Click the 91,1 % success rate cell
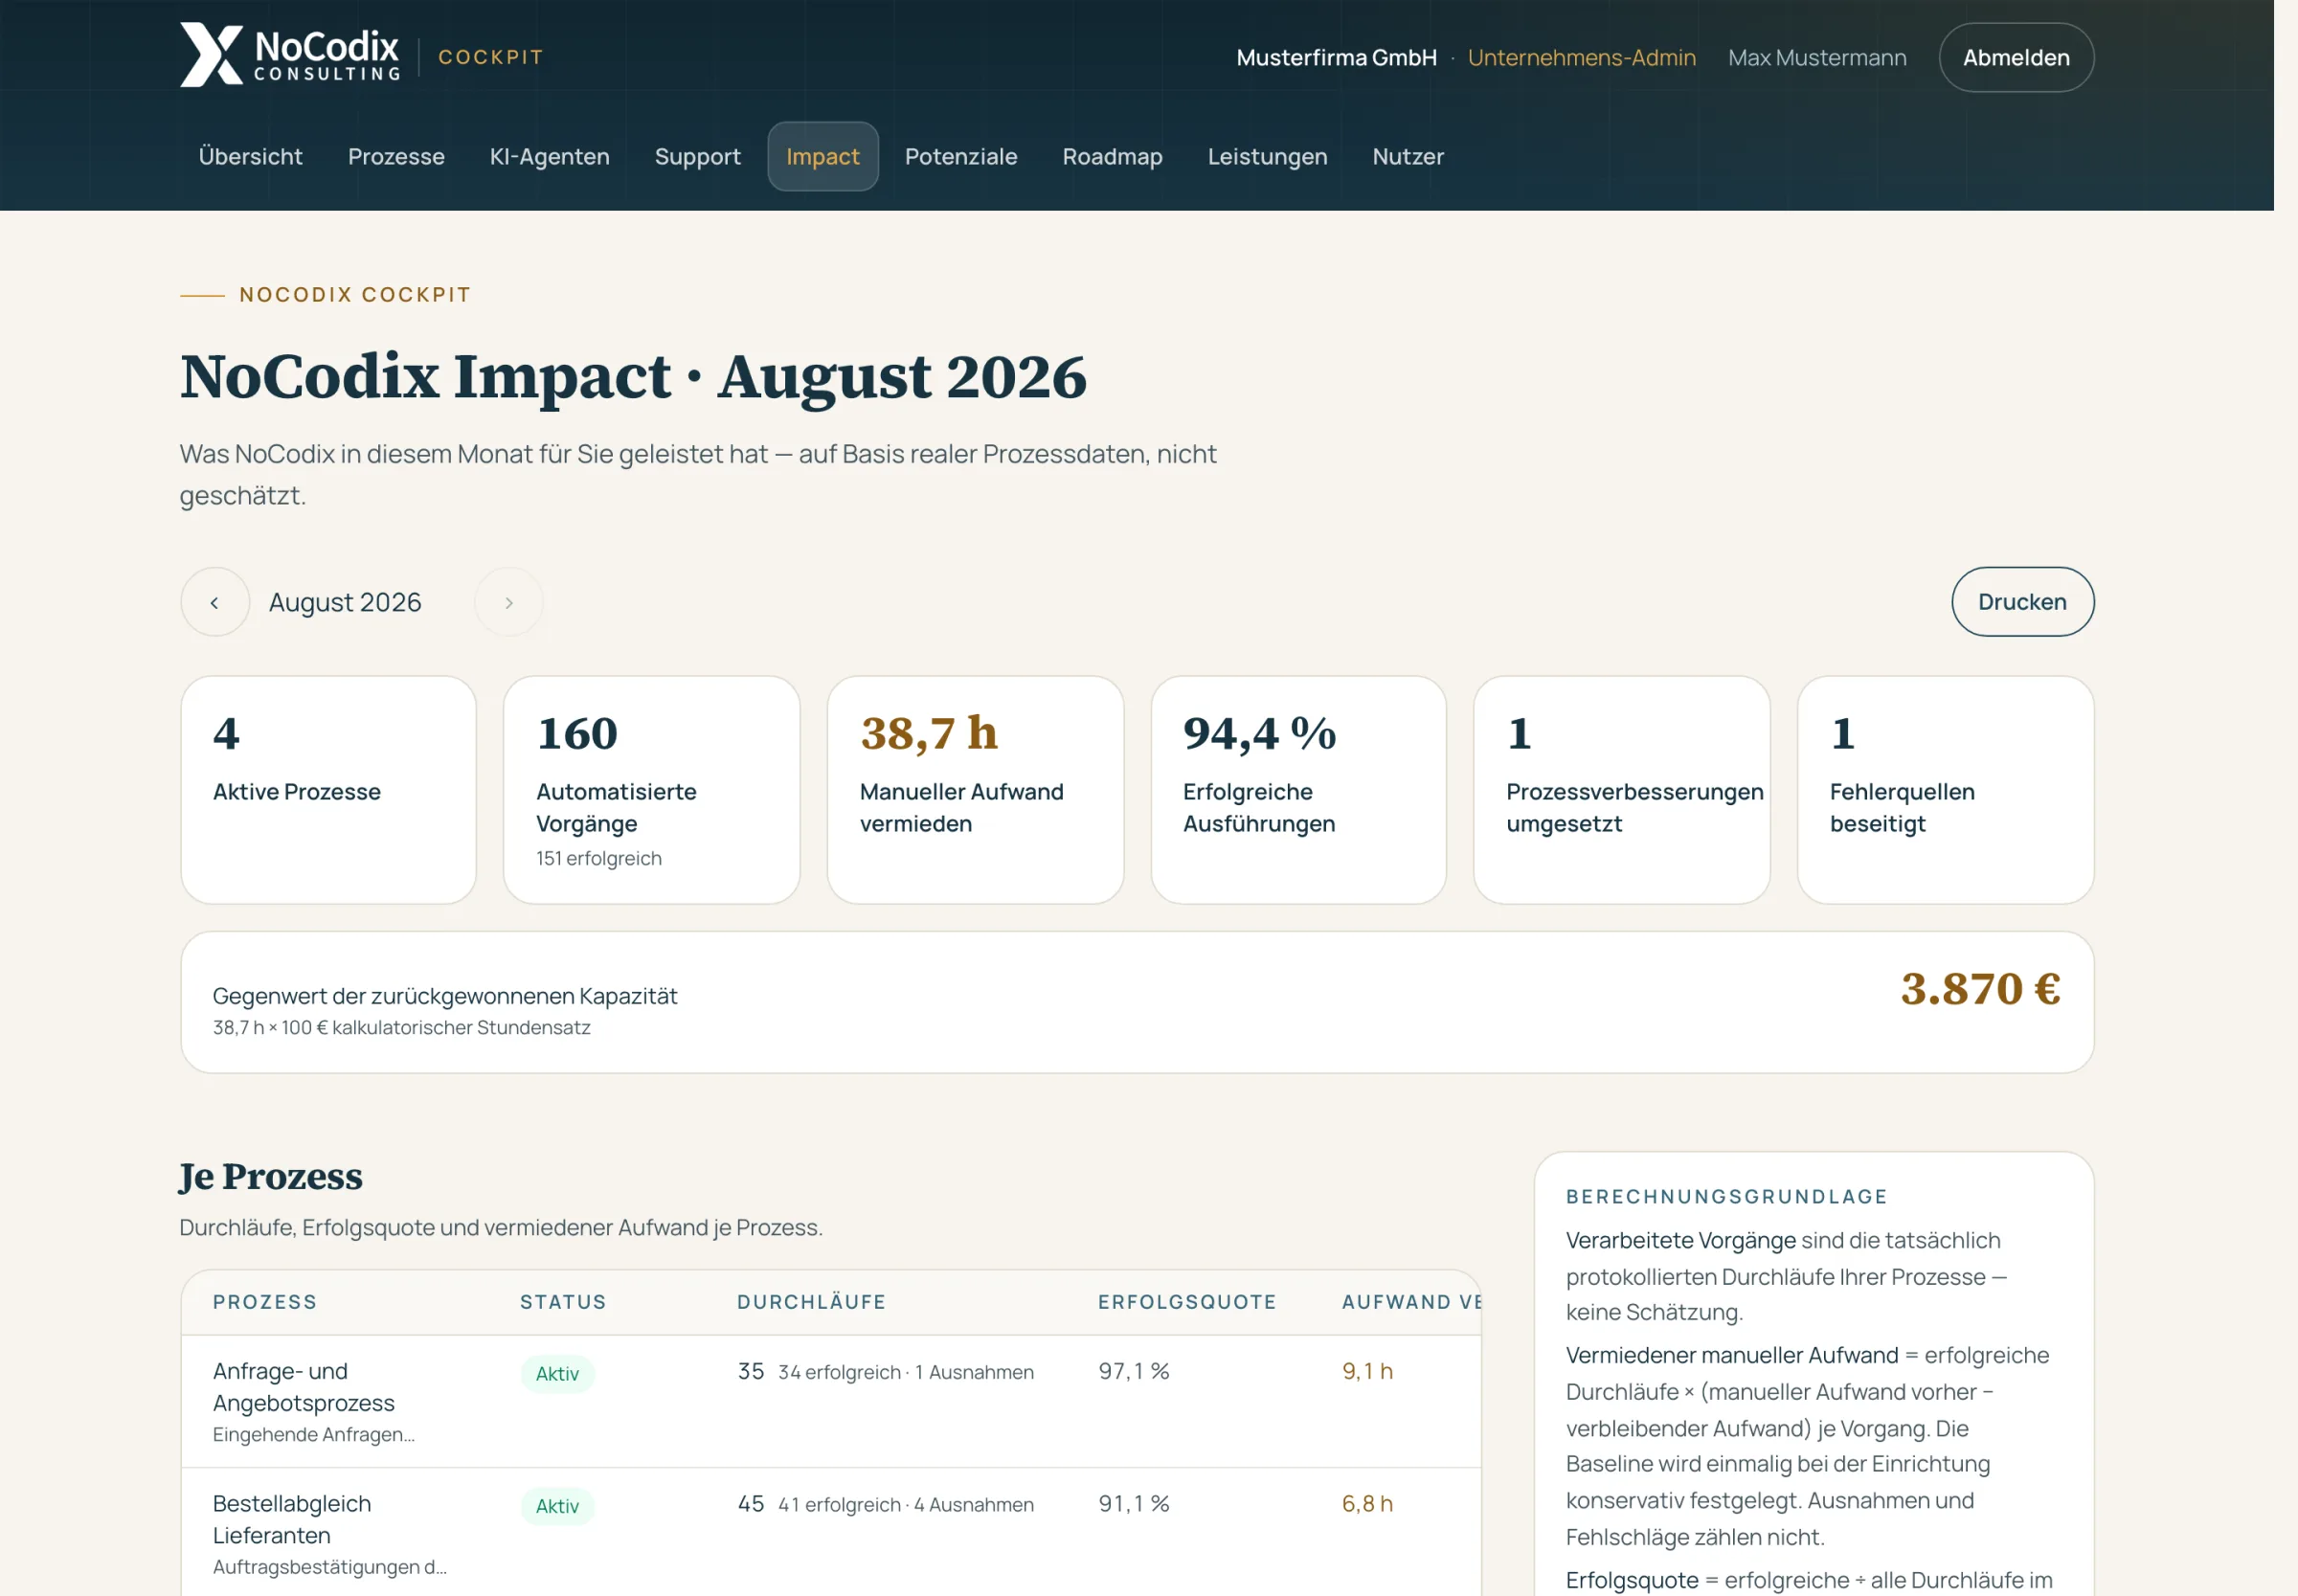The height and width of the screenshot is (1596, 2298). click(1134, 1503)
